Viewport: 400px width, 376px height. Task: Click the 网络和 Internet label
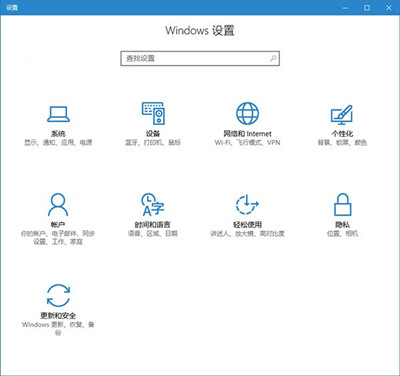(247, 134)
